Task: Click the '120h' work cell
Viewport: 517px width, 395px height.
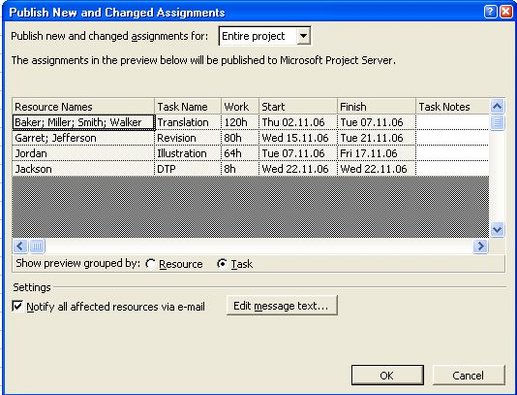Action: [x=240, y=122]
